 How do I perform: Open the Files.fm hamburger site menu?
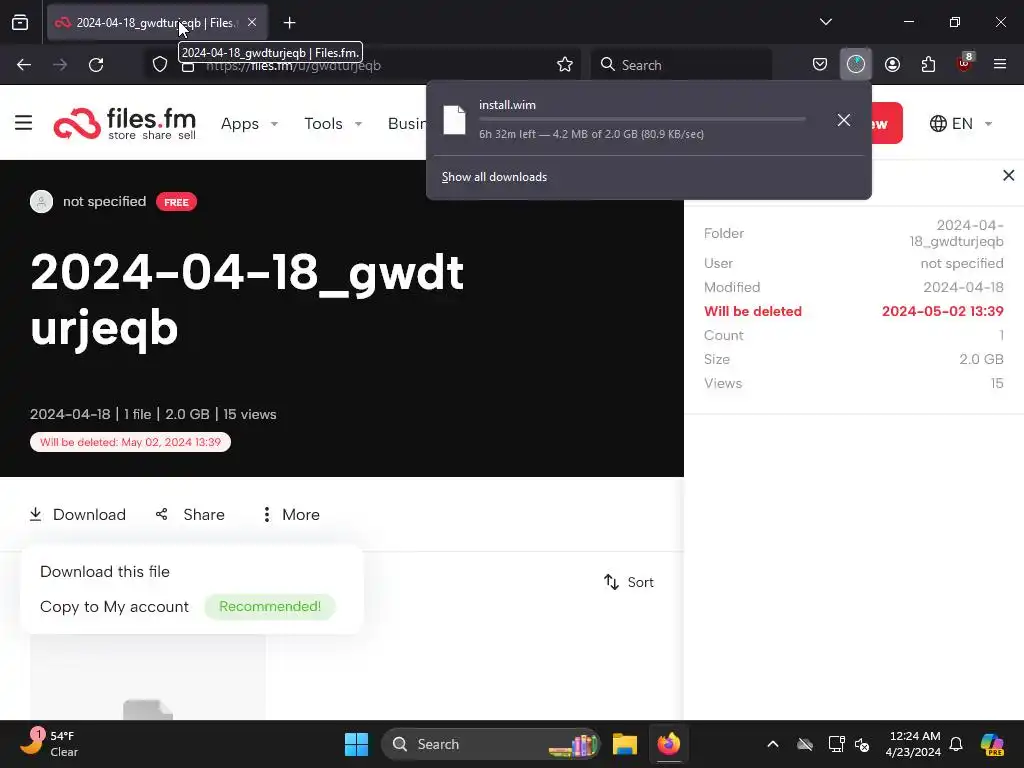pyautogui.click(x=24, y=123)
